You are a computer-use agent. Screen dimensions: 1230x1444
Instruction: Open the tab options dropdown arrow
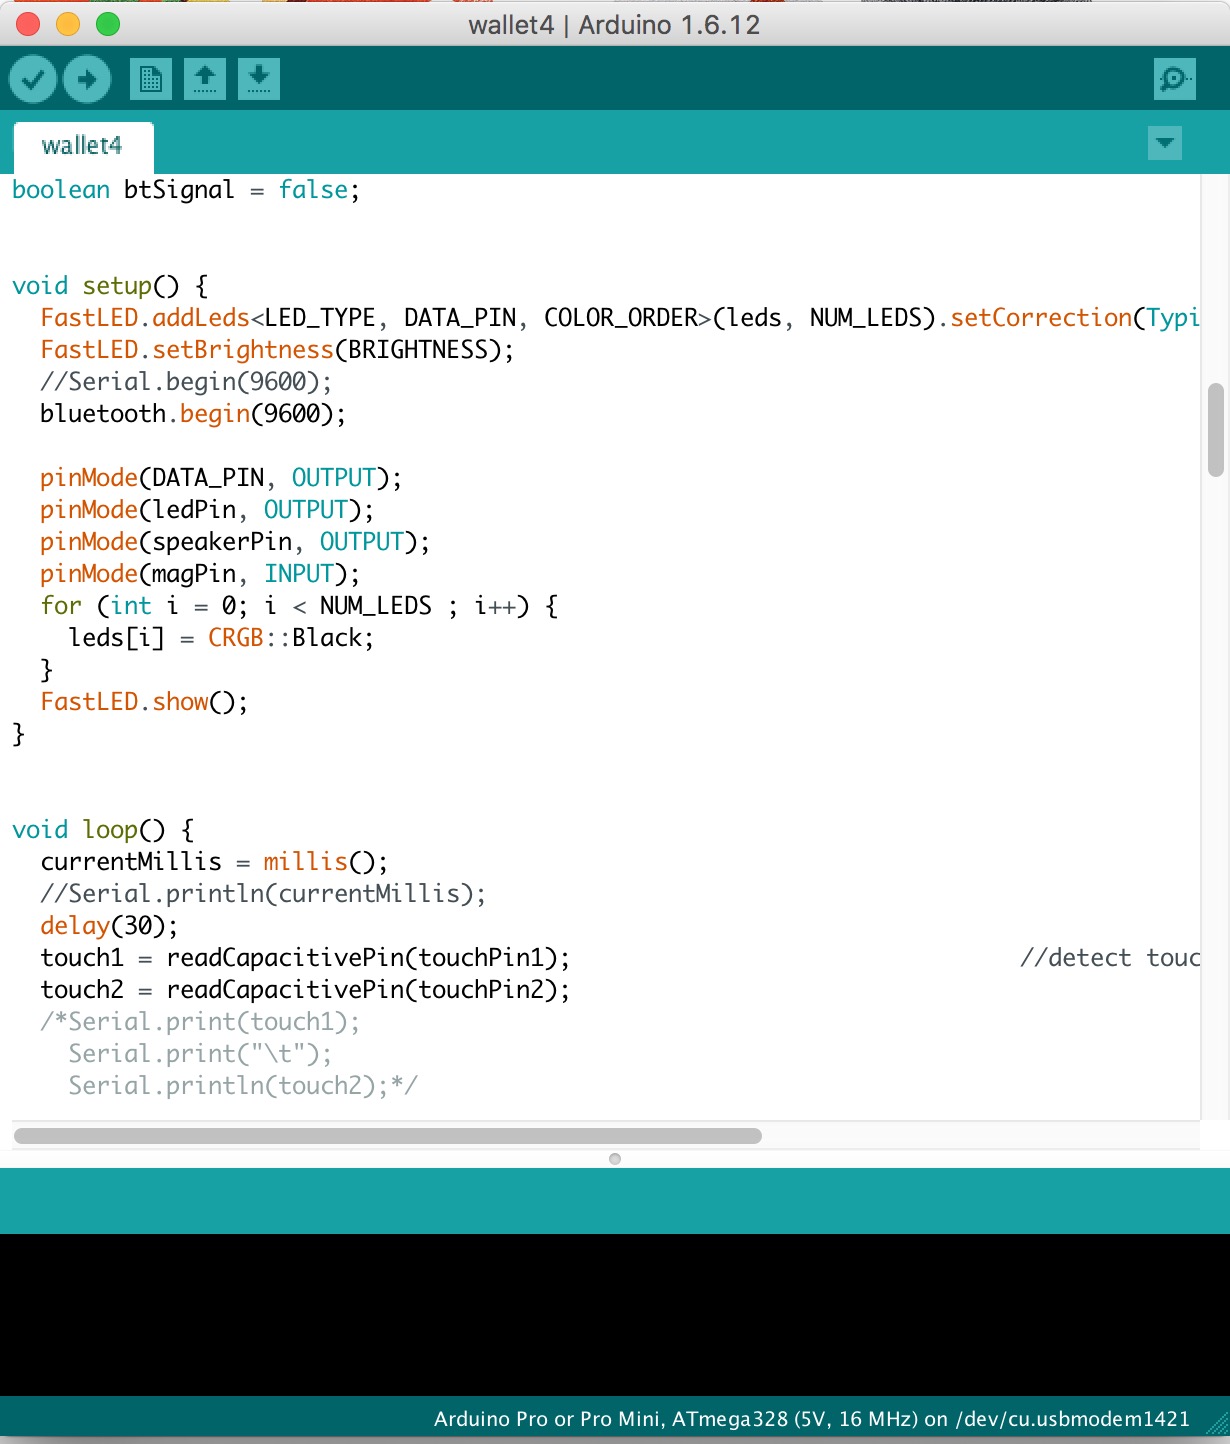[1165, 143]
